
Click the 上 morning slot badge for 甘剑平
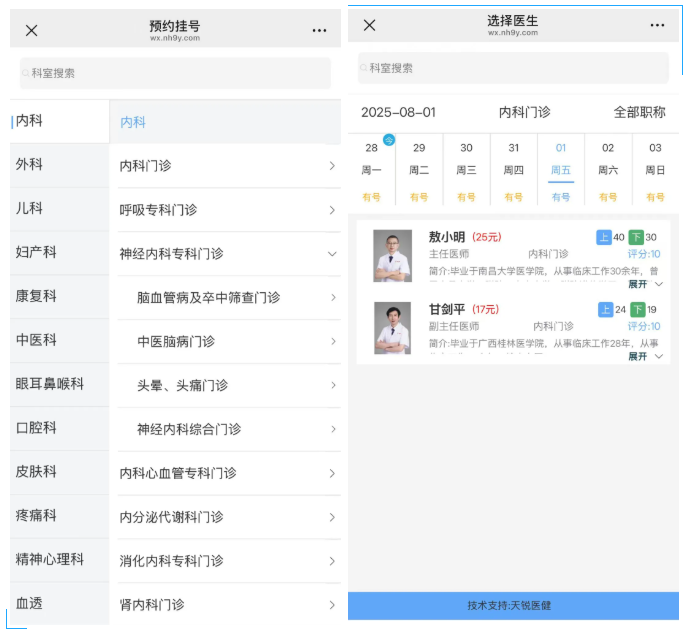pyautogui.click(x=605, y=309)
